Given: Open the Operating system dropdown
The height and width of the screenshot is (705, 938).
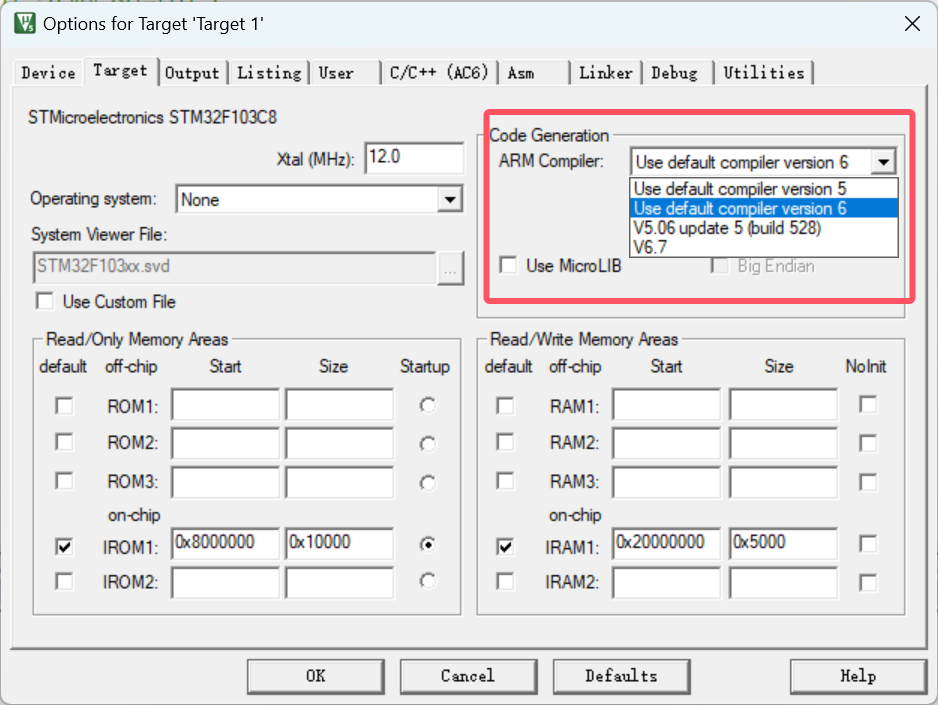Looking at the screenshot, I should [x=450, y=199].
